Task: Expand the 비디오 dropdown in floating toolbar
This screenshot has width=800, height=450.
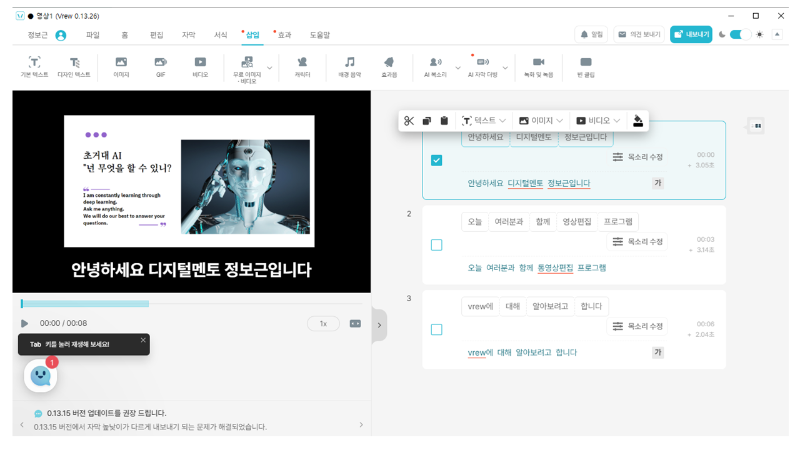Action: [598, 121]
